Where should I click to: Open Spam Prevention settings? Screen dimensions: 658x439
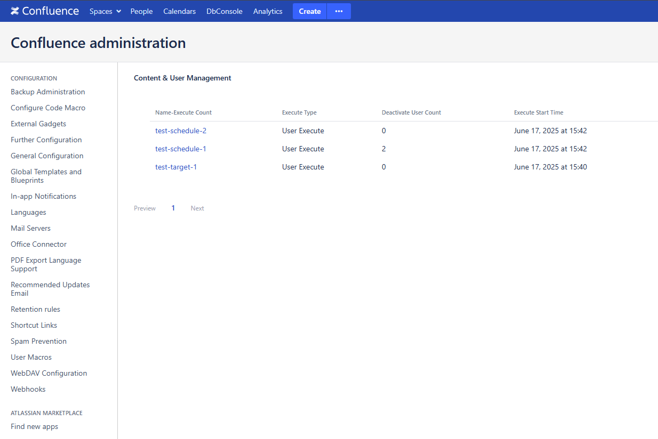39,341
